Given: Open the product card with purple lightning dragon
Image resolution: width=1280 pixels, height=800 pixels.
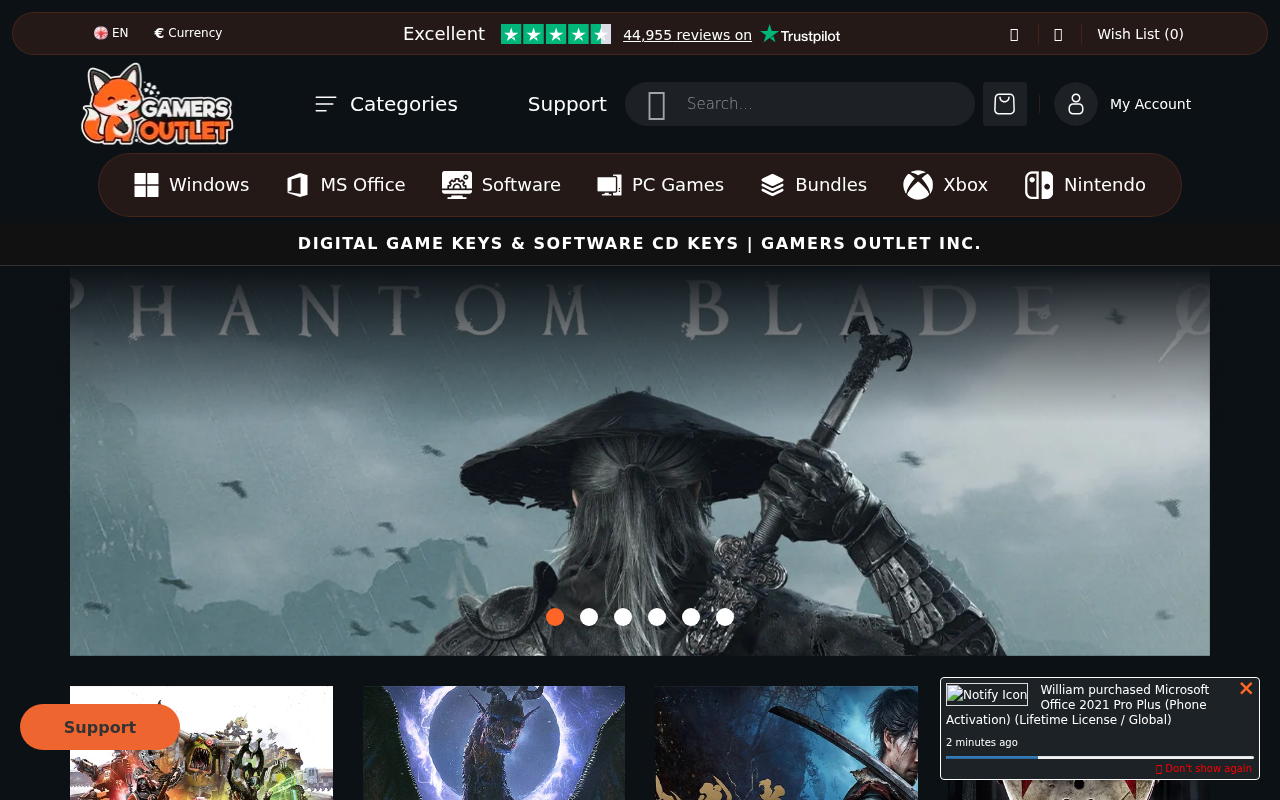Looking at the screenshot, I should (x=494, y=743).
